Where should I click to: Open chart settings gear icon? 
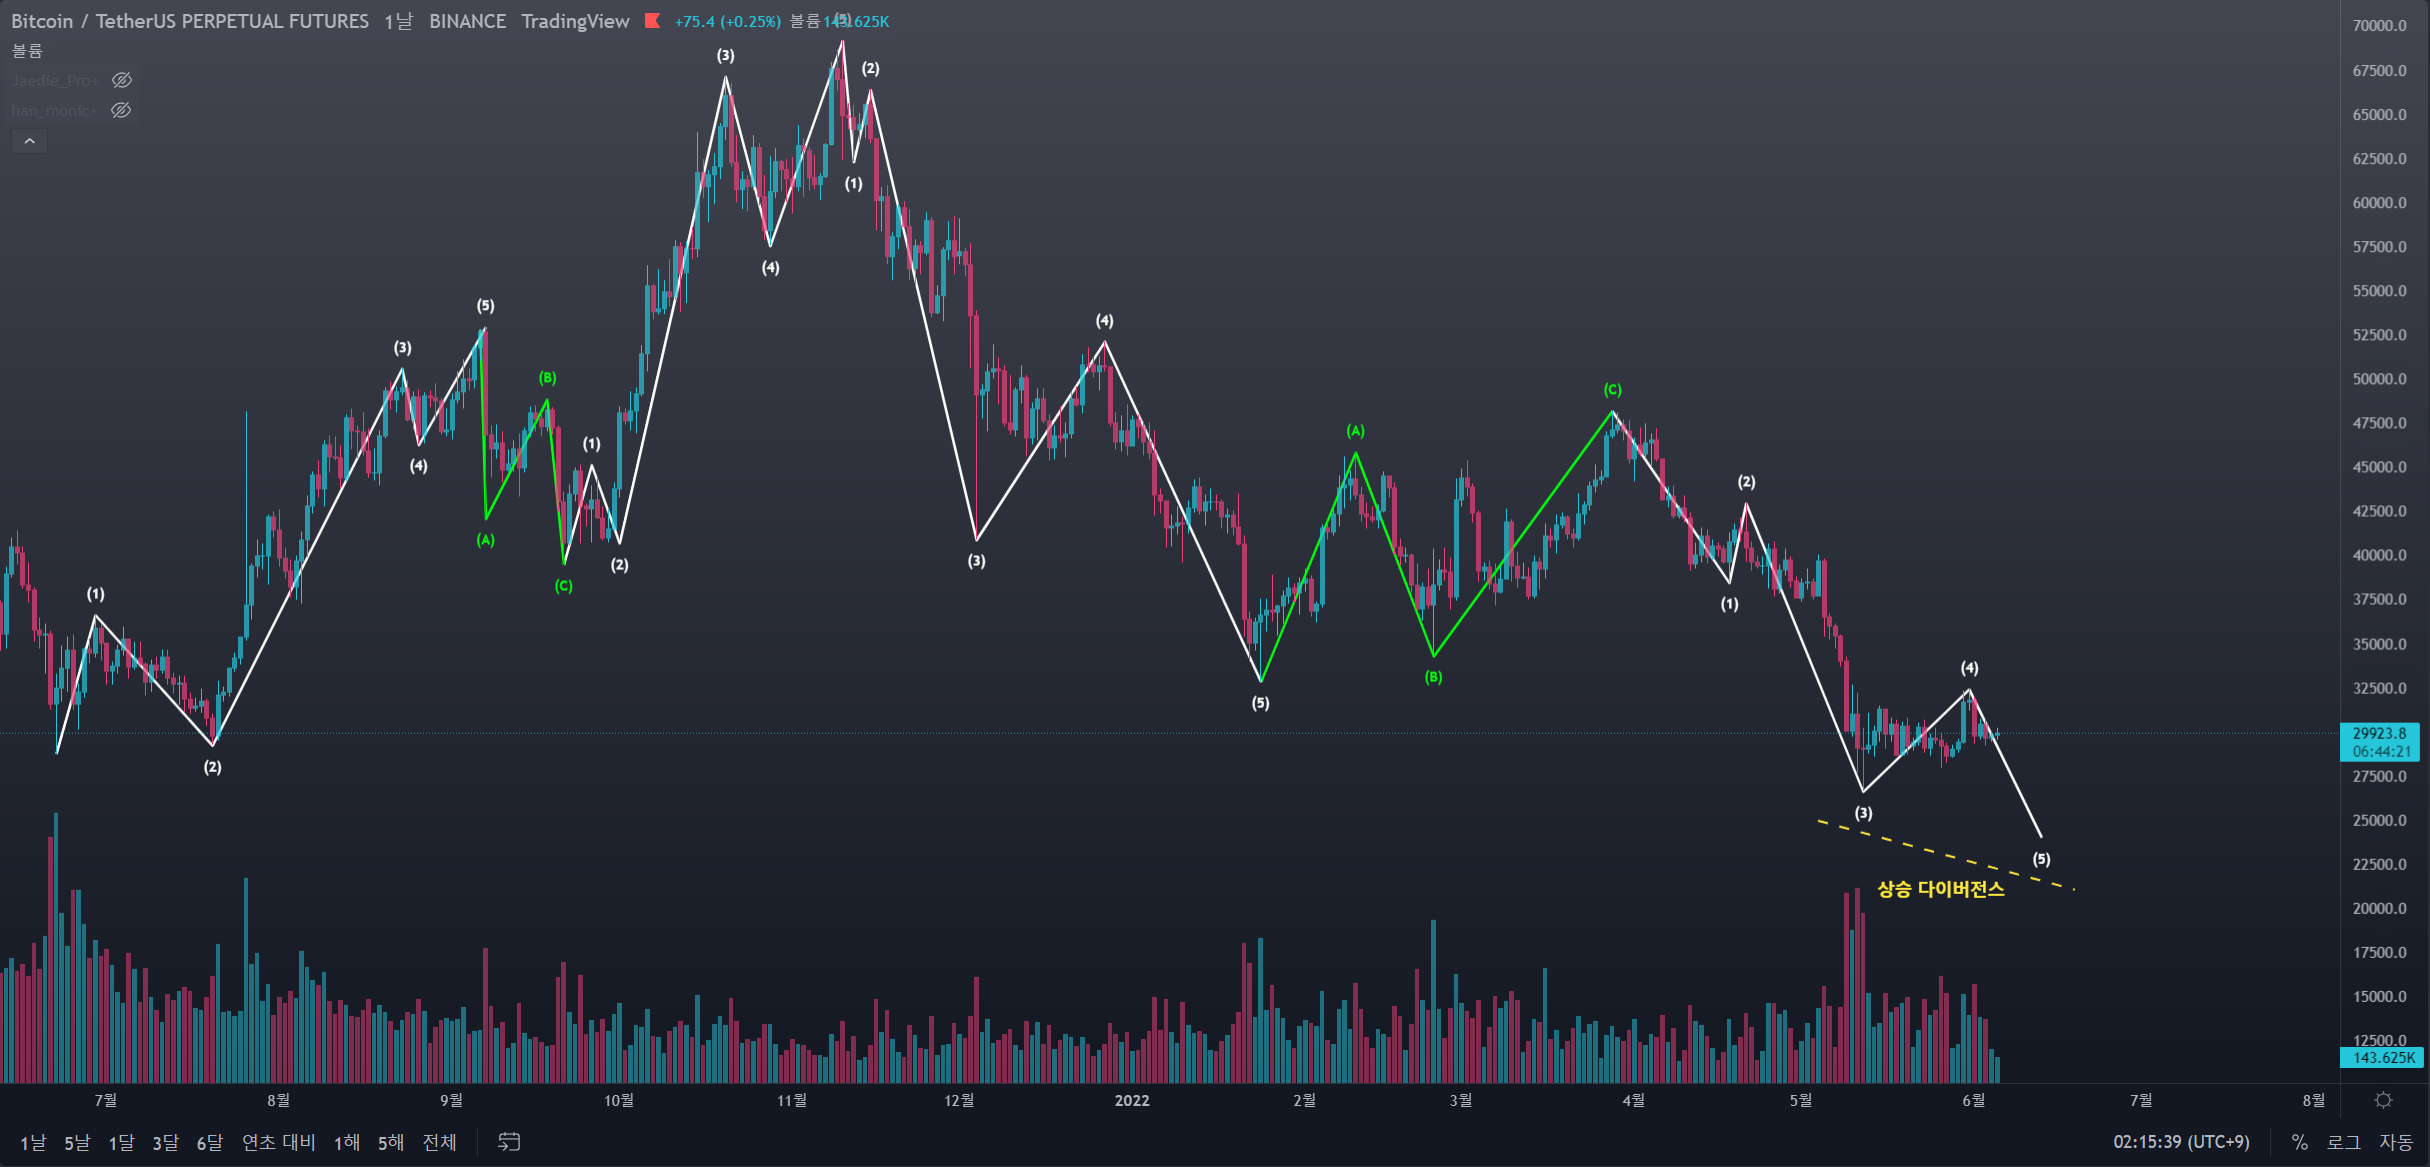pyautogui.click(x=2384, y=1100)
